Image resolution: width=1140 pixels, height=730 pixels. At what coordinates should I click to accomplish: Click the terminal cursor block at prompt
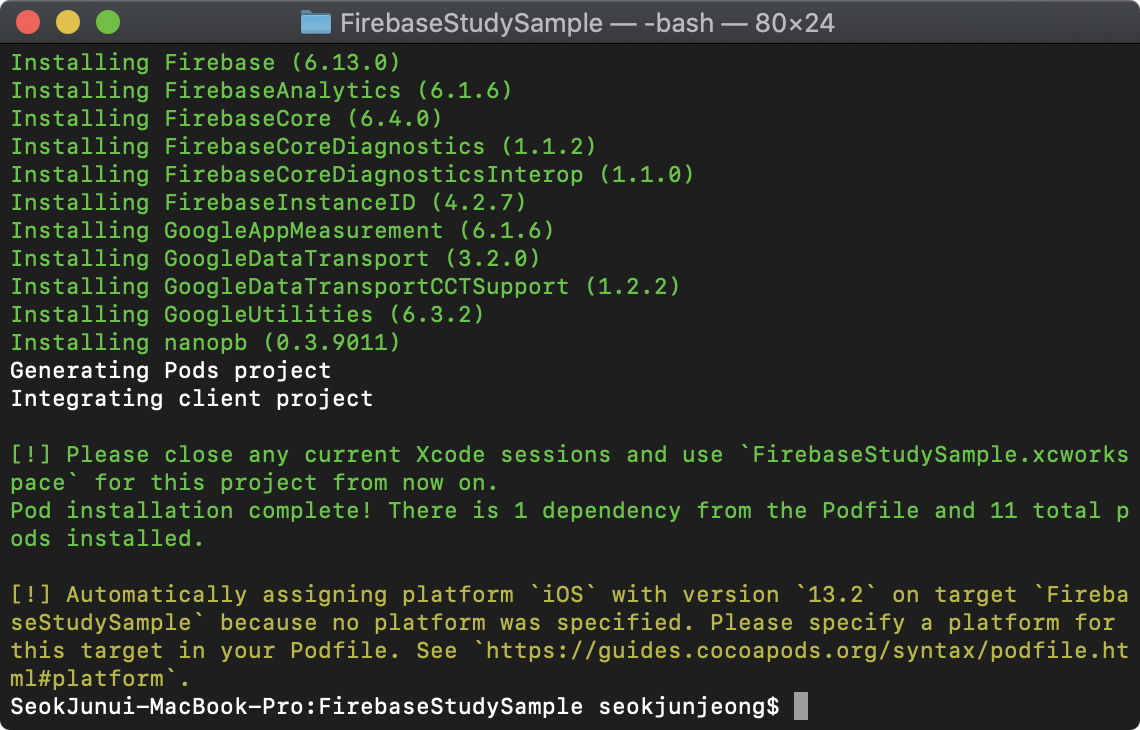(800, 706)
